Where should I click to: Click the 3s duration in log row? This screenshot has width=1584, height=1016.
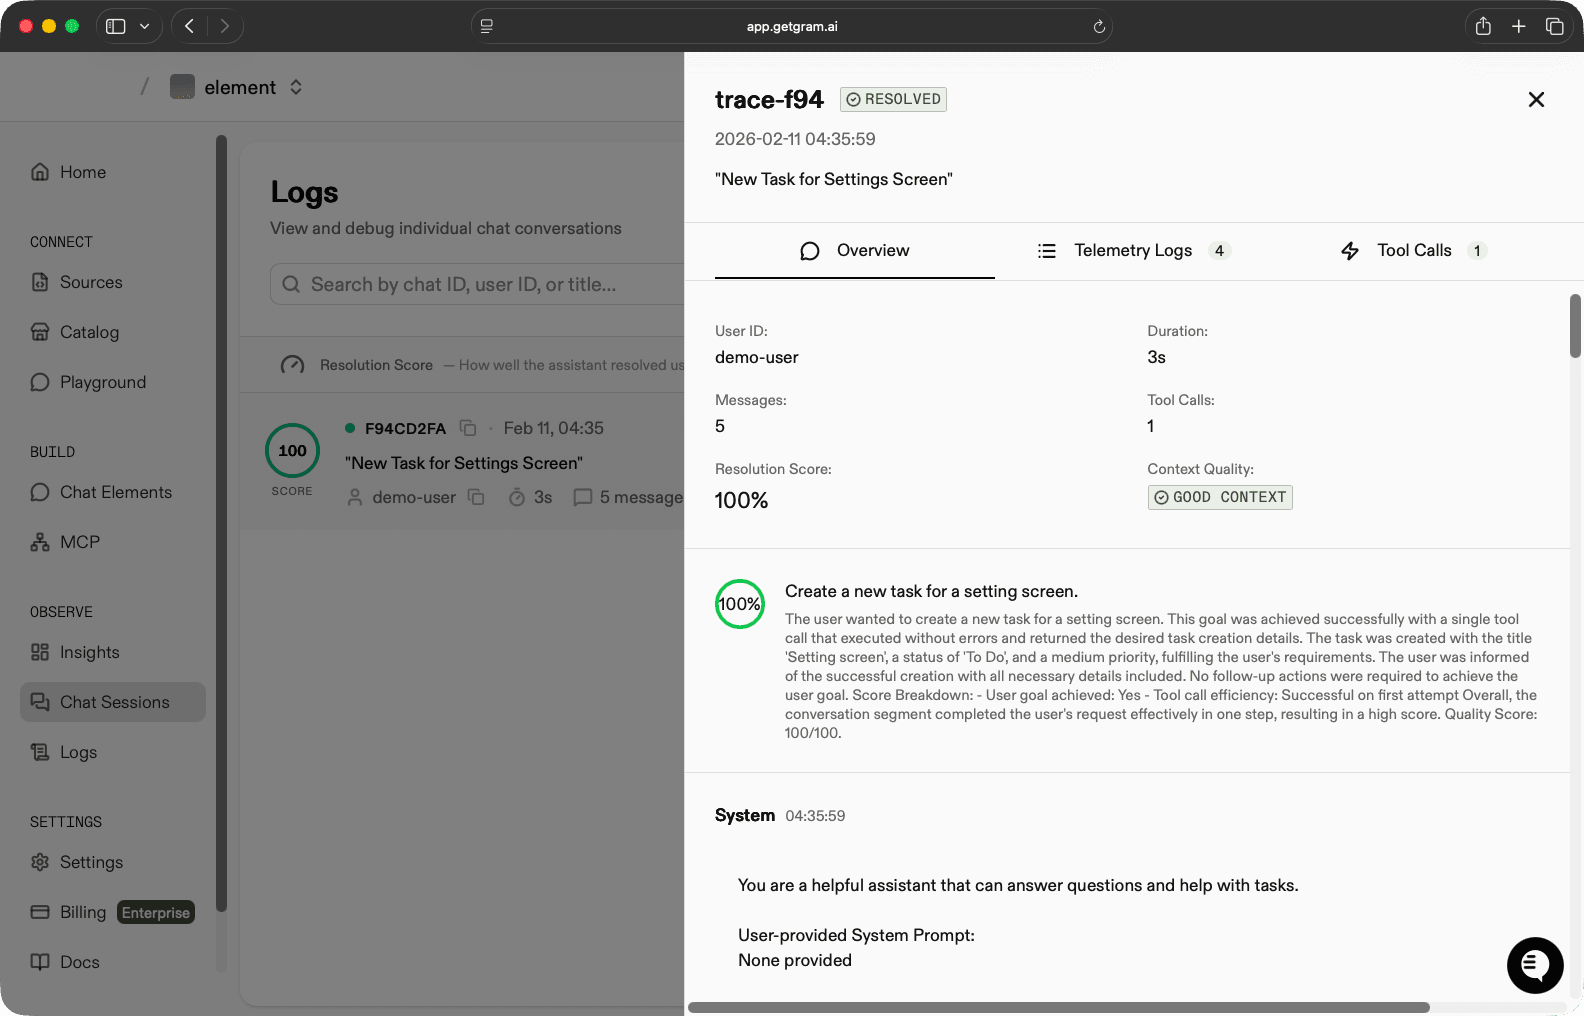[x=531, y=497]
